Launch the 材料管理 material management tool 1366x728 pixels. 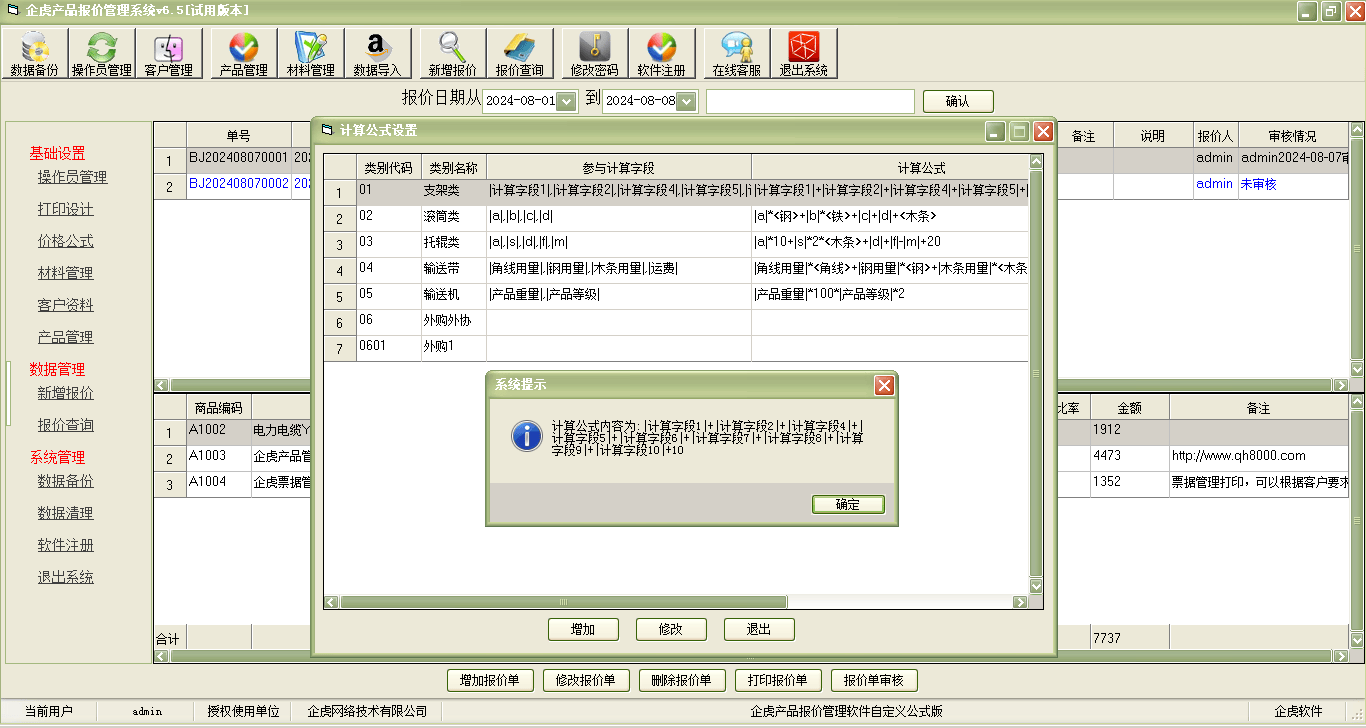pyautogui.click(x=308, y=52)
